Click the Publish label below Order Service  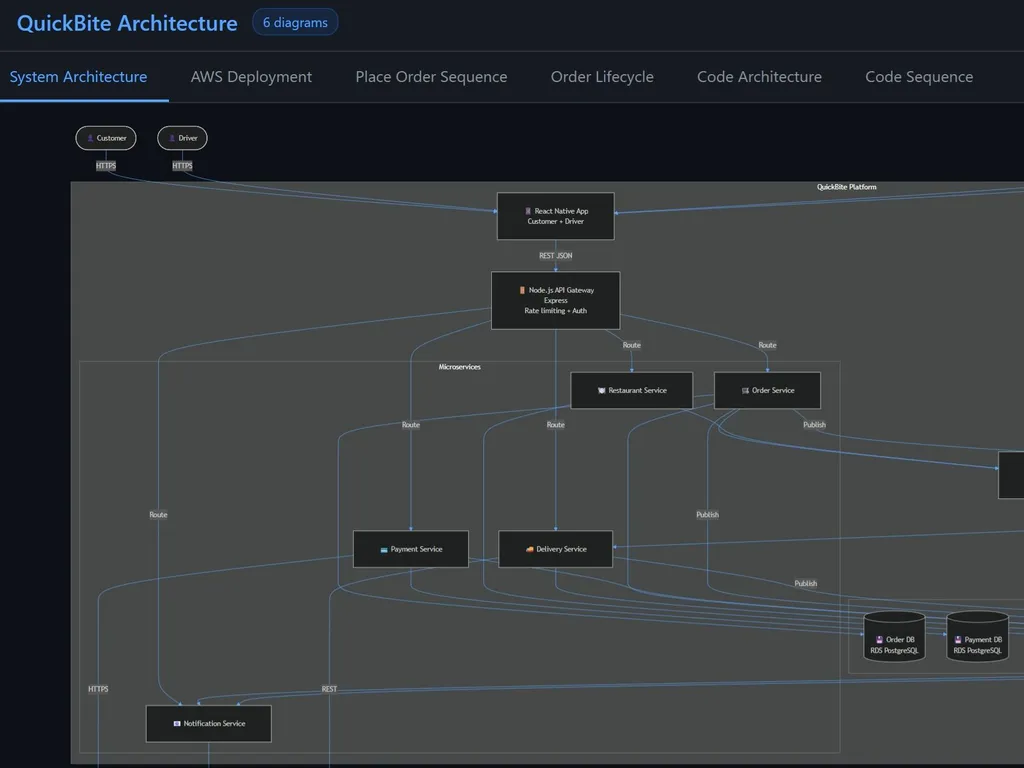pos(814,425)
